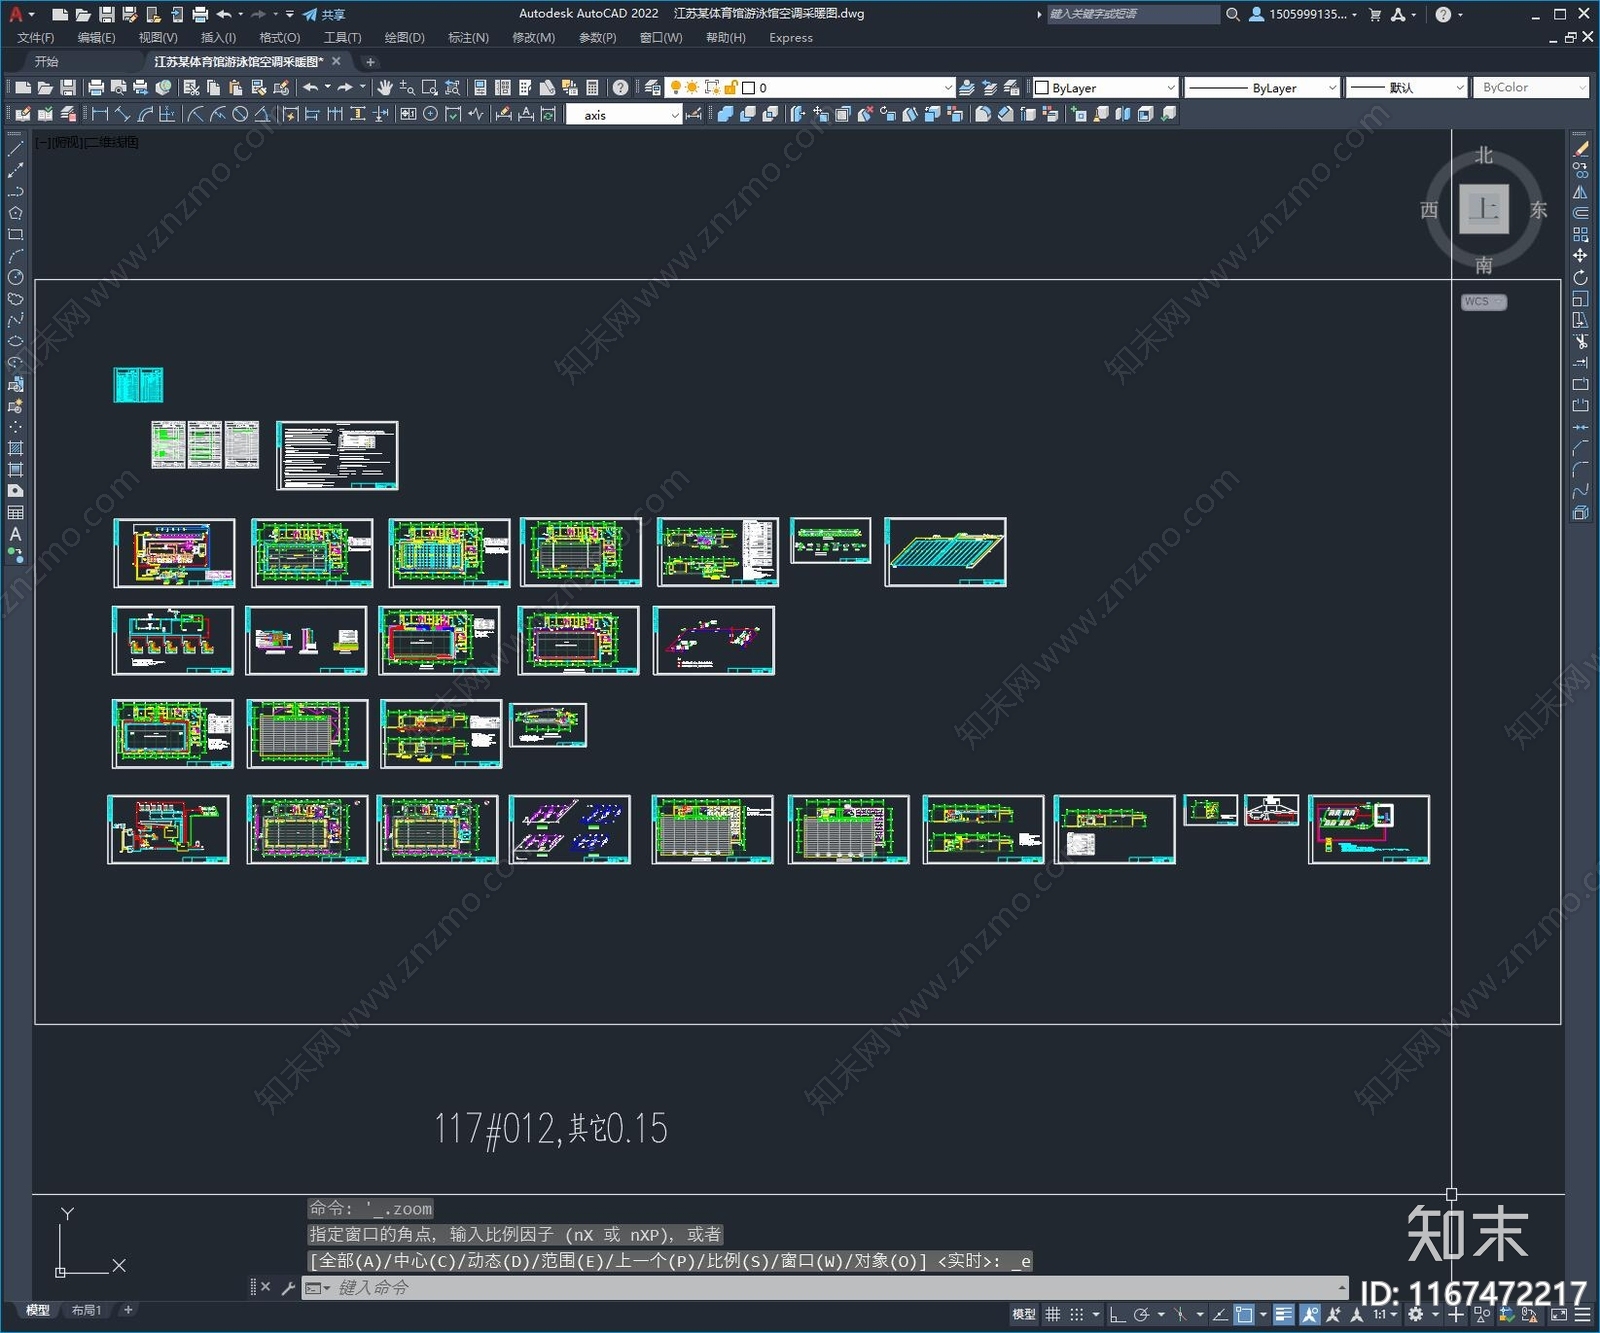
Task: Select the Move tool in the modify toolbar
Action: (x=1580, y=256)
